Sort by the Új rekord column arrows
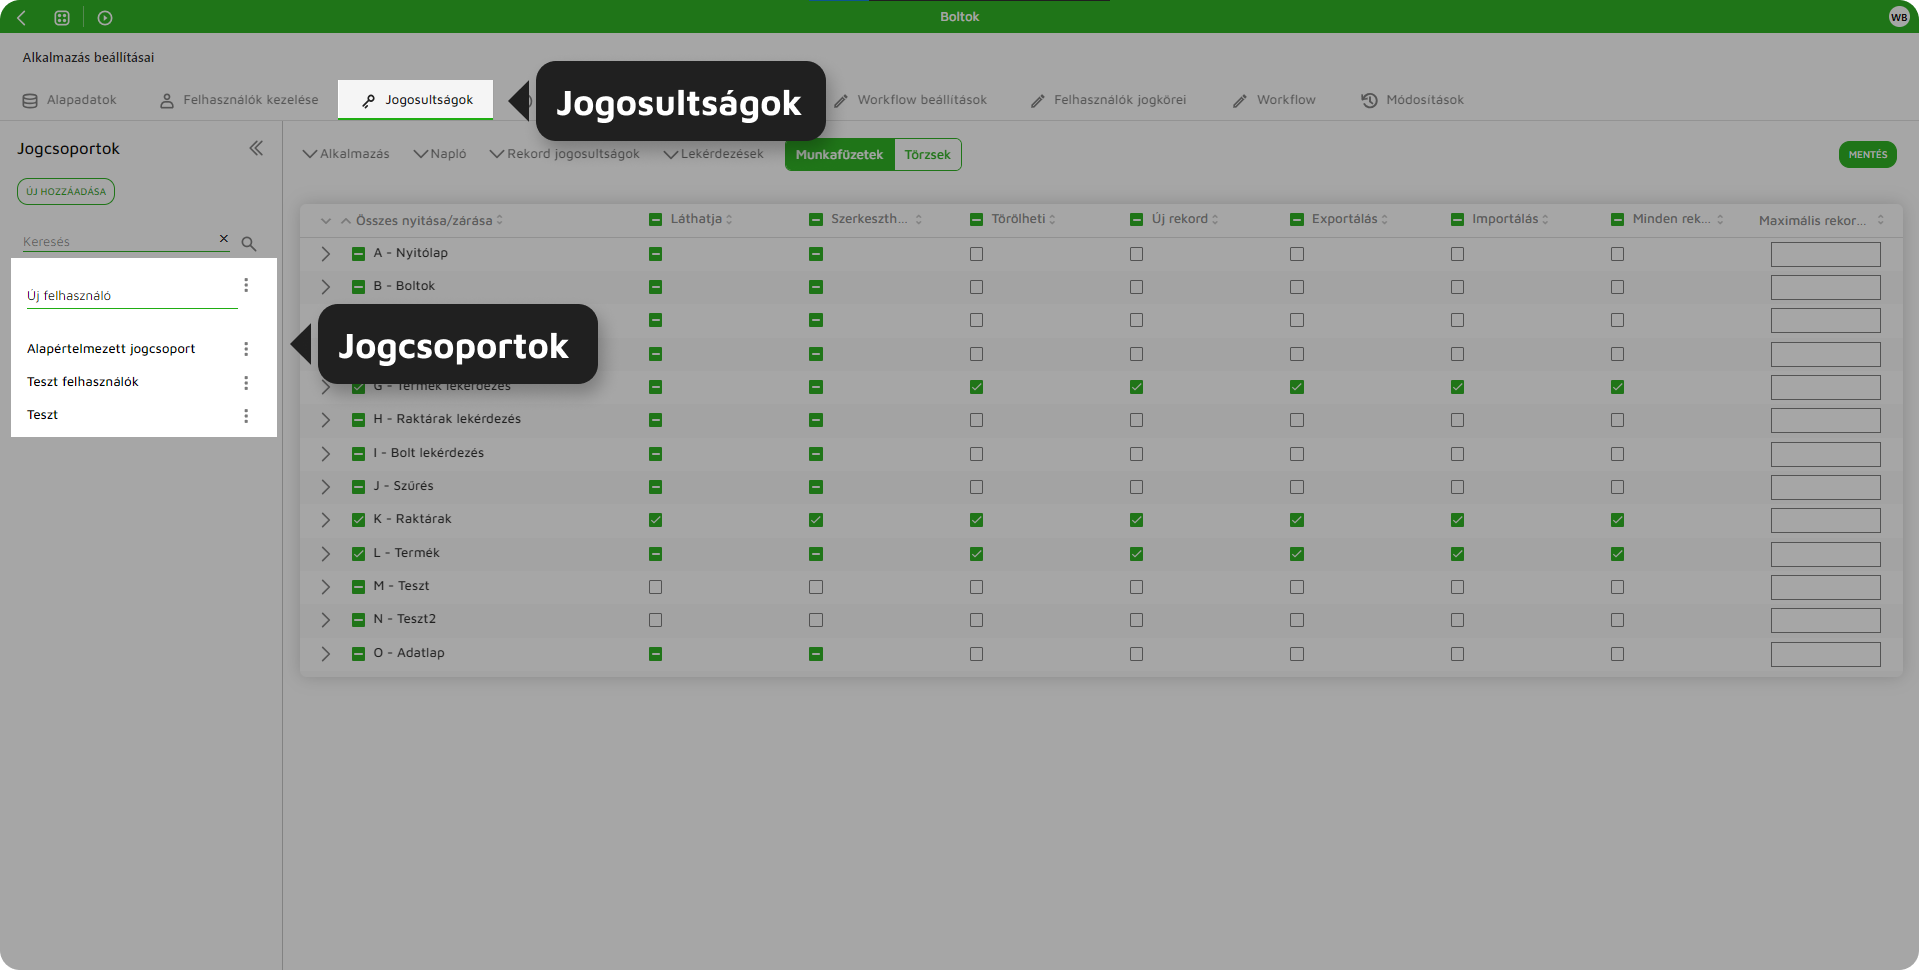Screen dimensions: 1919x970 (1215, 219)
